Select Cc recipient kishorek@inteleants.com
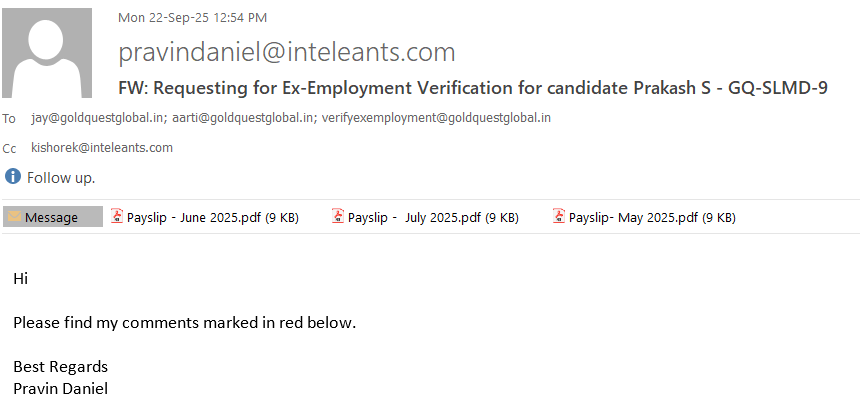860x406 pixels. tap(102, 147)
